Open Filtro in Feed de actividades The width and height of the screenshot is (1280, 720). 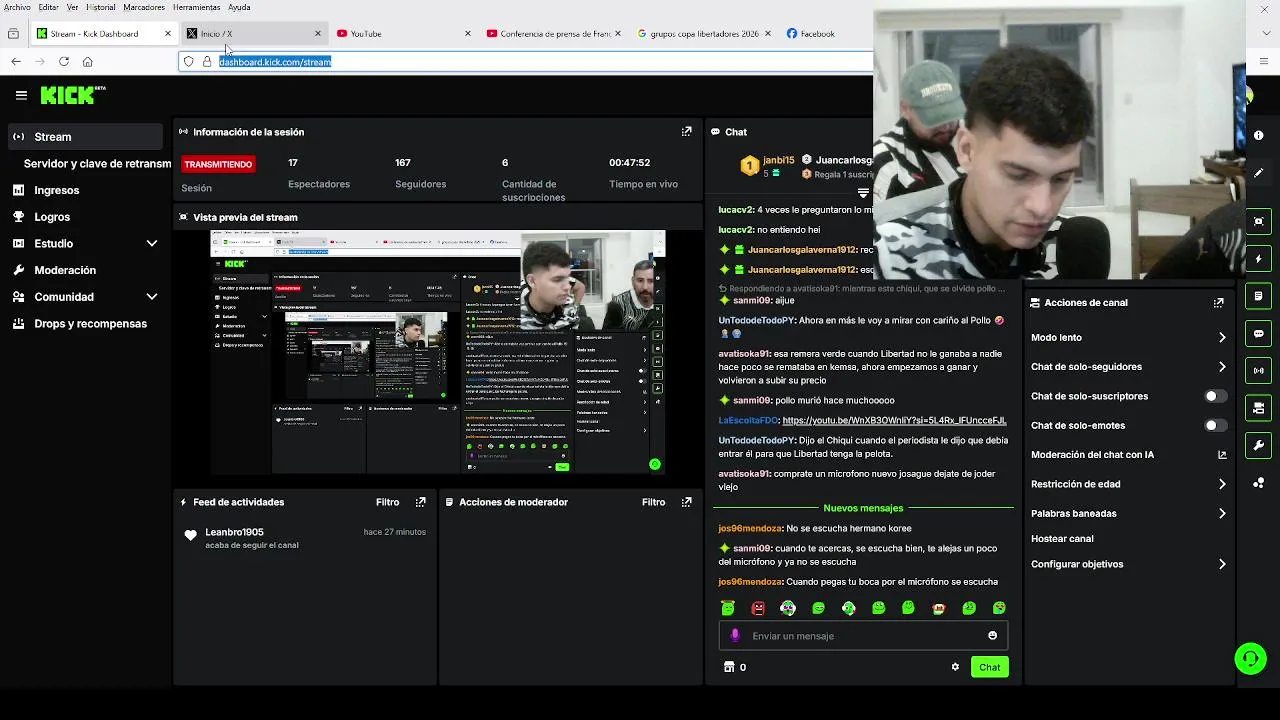(x=387, y=502)
